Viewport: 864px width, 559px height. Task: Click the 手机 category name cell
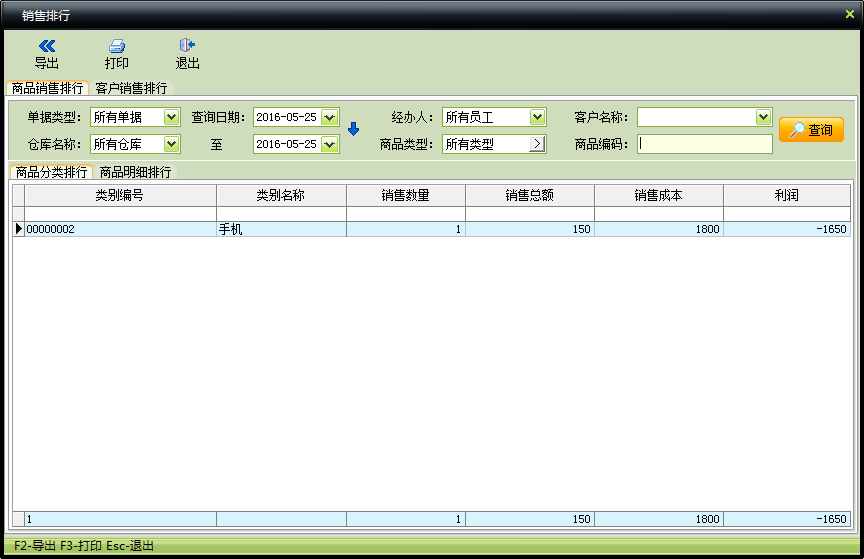pos(282,229)
